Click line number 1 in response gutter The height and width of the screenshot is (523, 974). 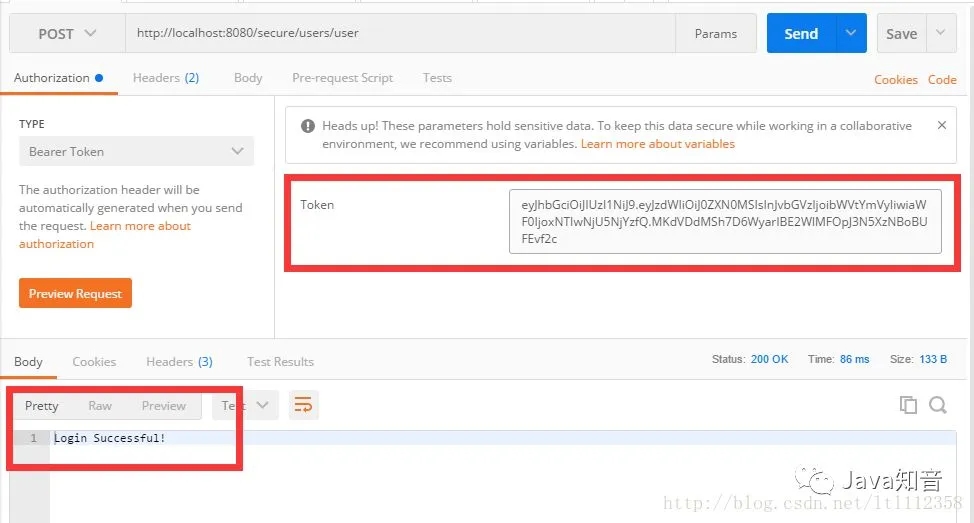34,438
